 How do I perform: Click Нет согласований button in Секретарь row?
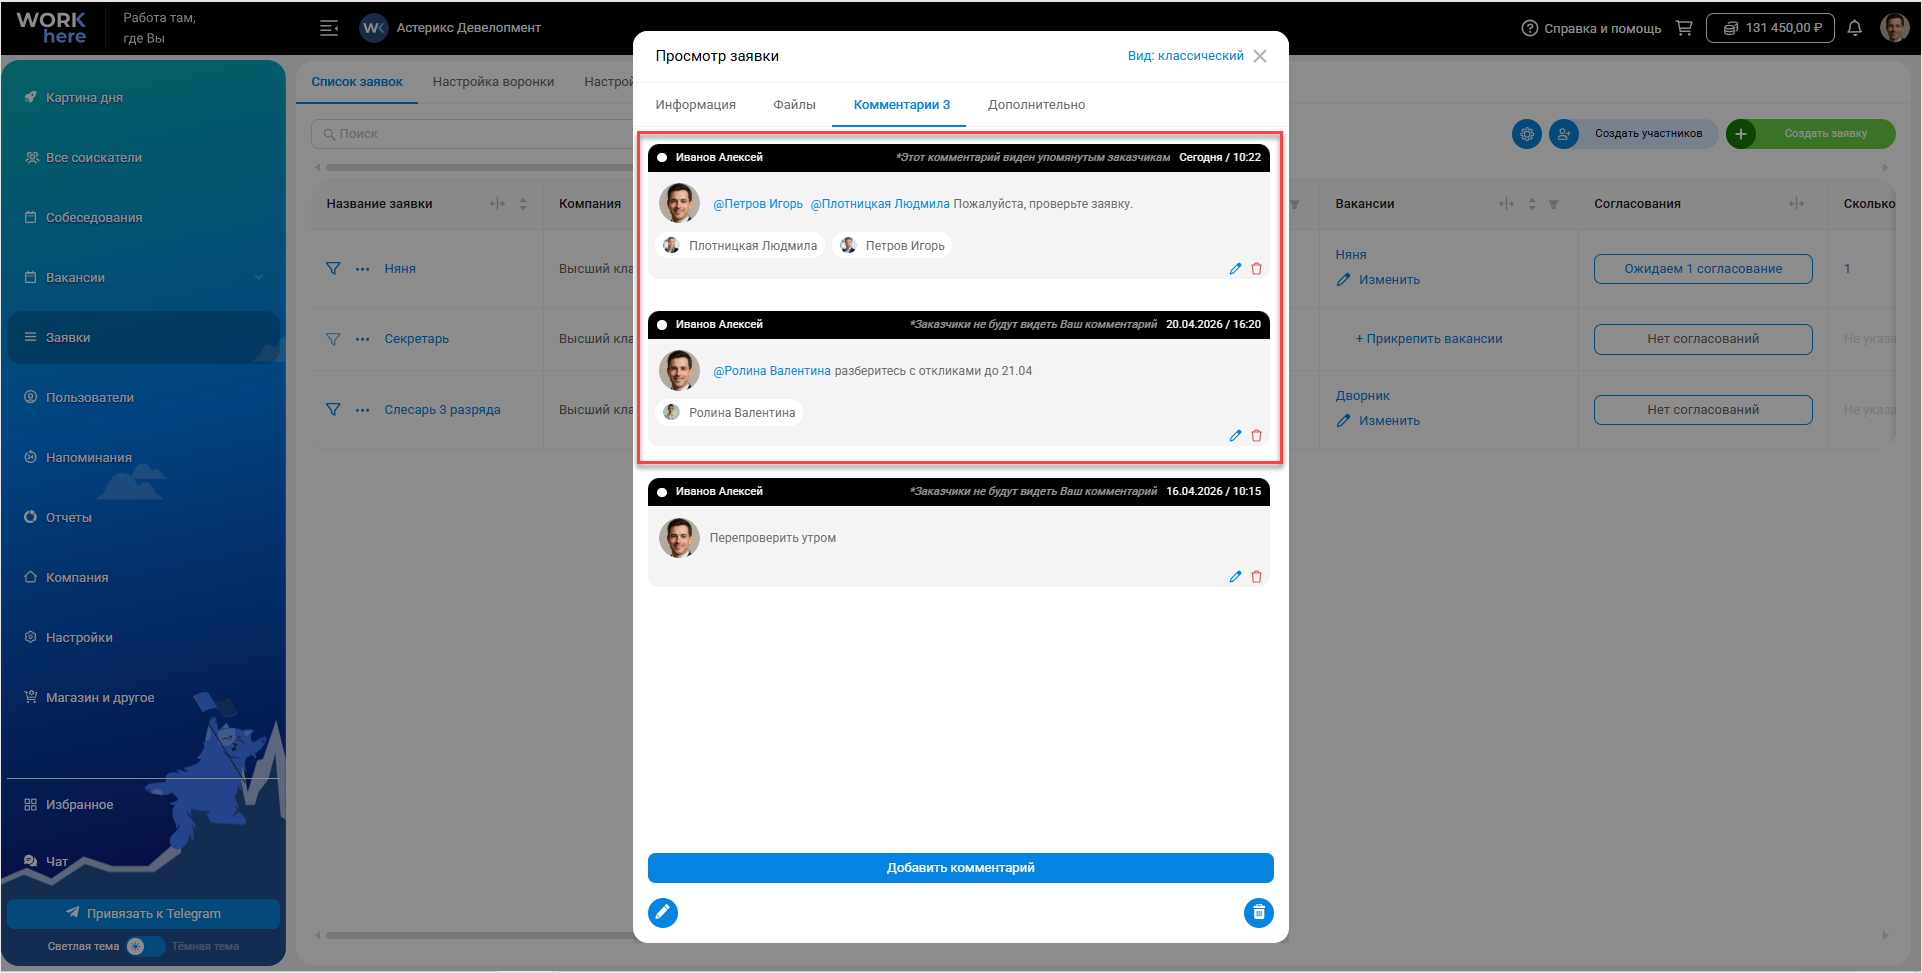tap(1703, 339)
